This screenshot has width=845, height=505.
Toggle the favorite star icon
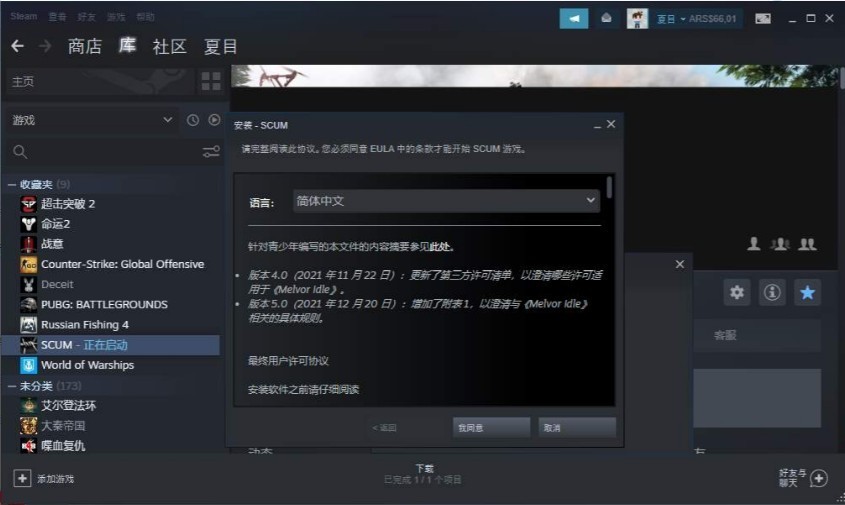[807, 292]
